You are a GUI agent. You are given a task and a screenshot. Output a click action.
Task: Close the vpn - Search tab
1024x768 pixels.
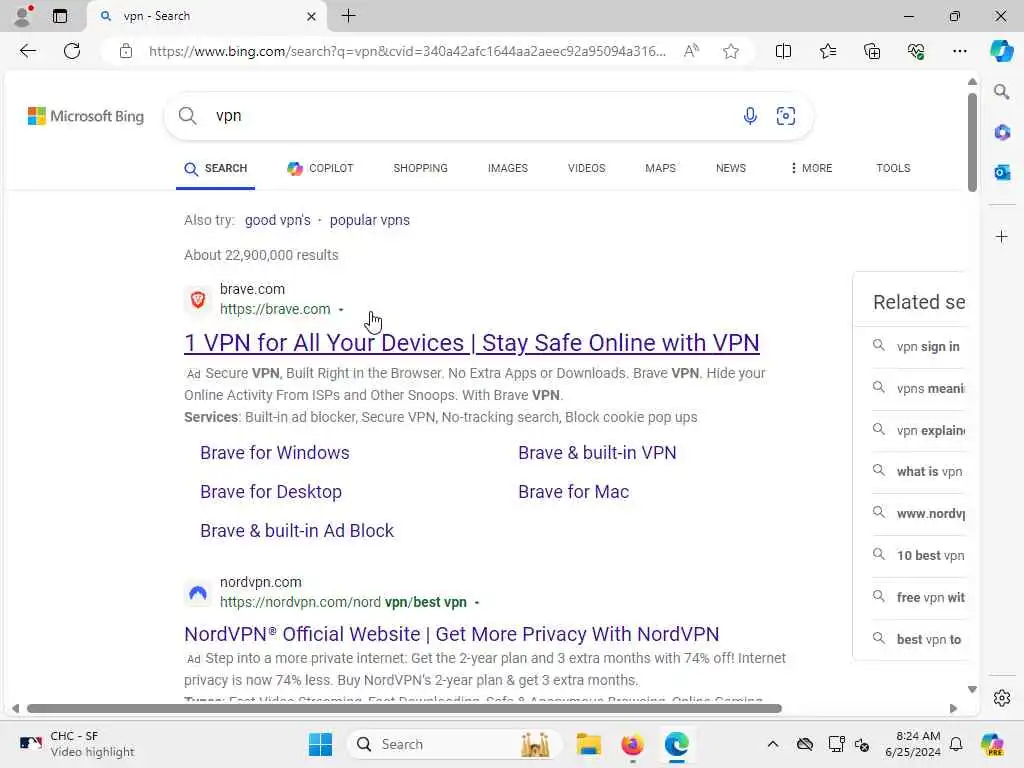click(312, 16)
